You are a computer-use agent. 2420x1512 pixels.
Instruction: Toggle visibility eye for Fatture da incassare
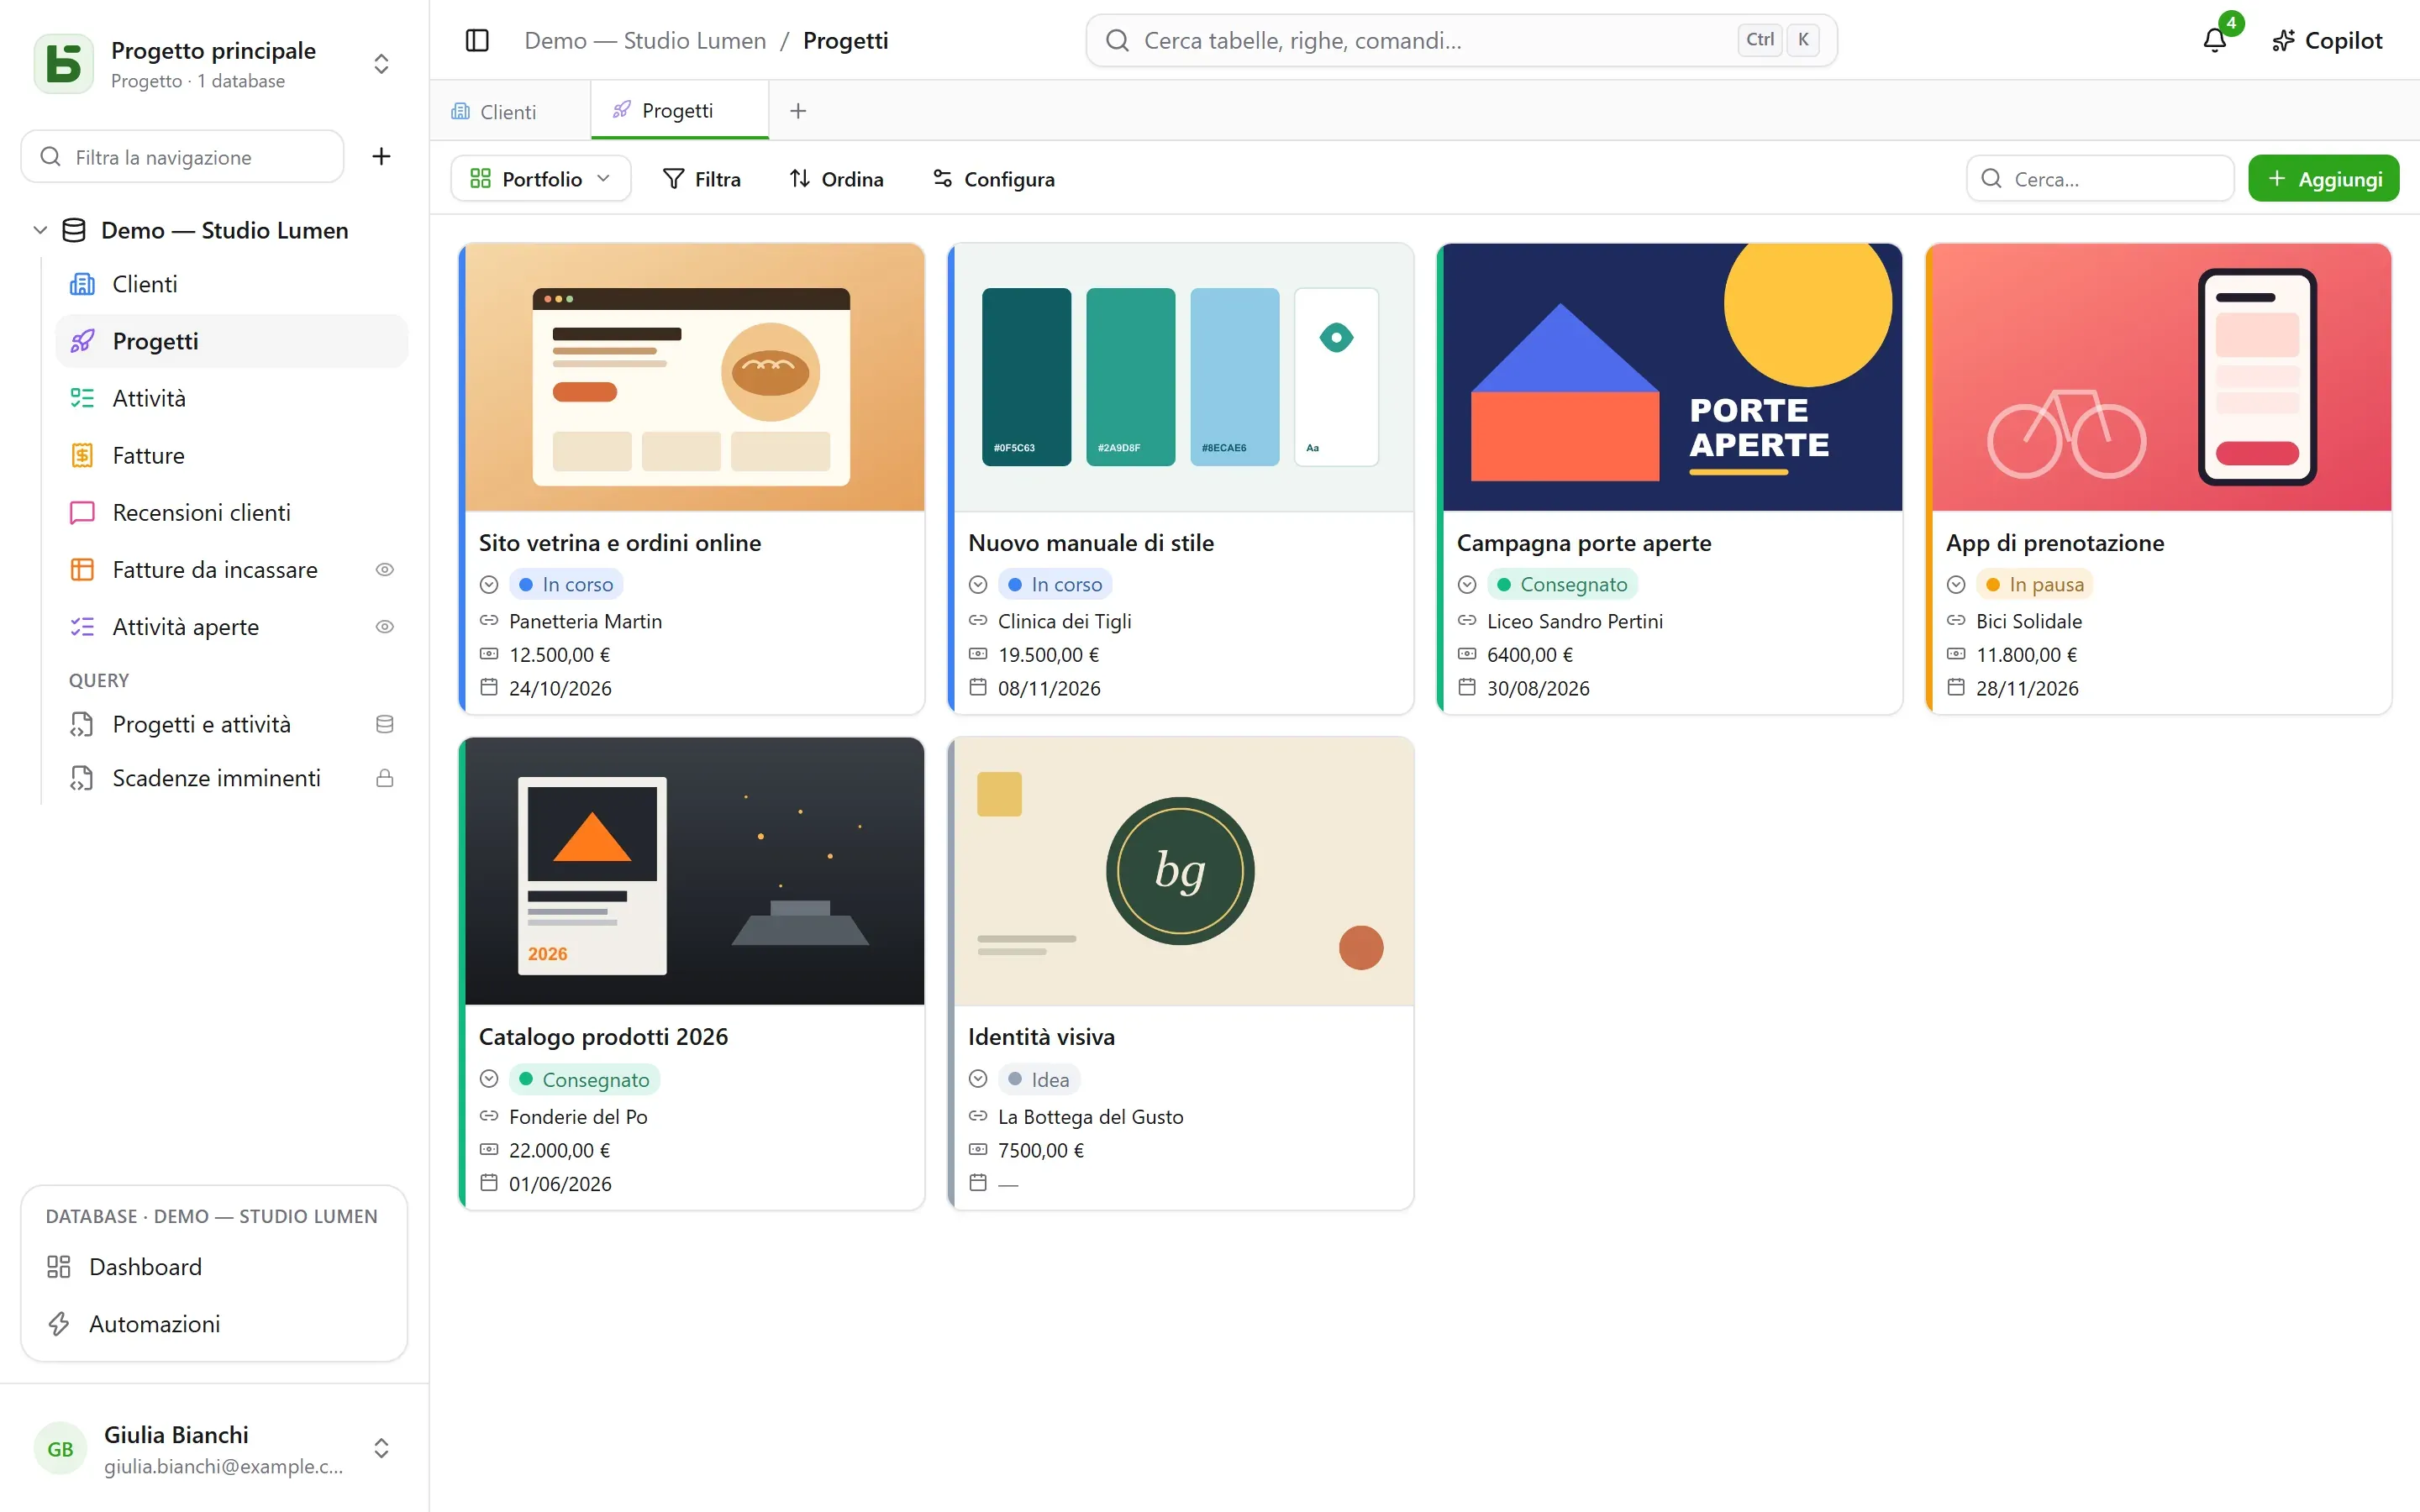point(384,569)
